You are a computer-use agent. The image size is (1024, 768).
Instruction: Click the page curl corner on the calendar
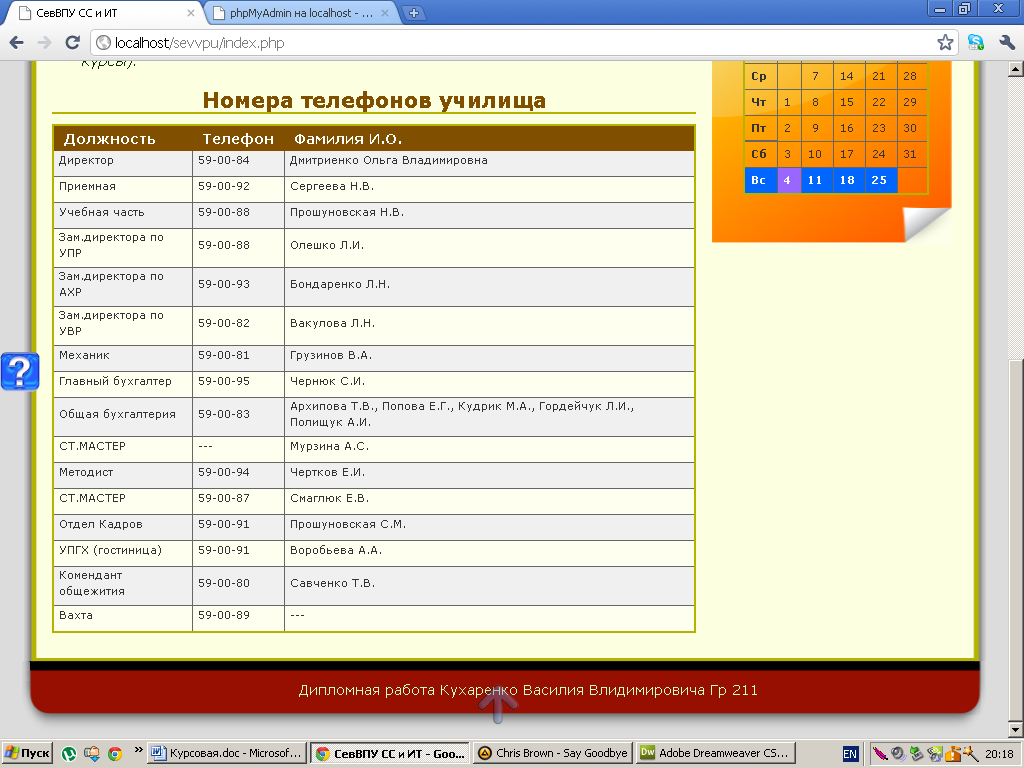pos(927,224)
